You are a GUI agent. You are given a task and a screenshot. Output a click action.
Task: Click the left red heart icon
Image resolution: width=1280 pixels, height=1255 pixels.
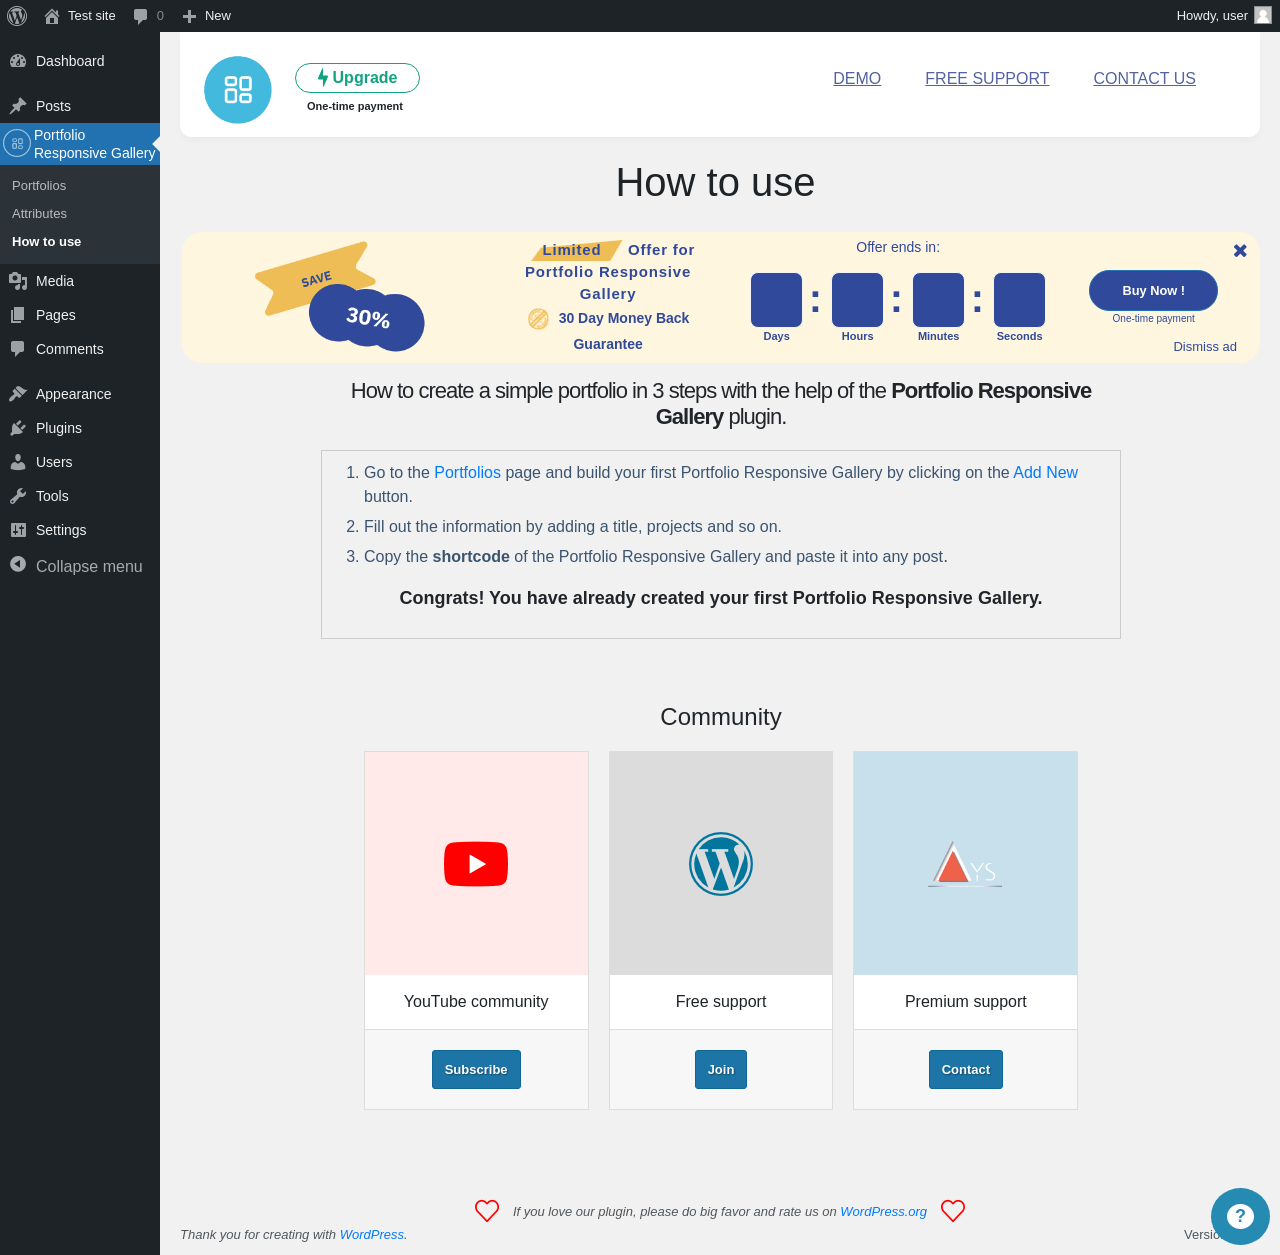[x=487, y=1211]
